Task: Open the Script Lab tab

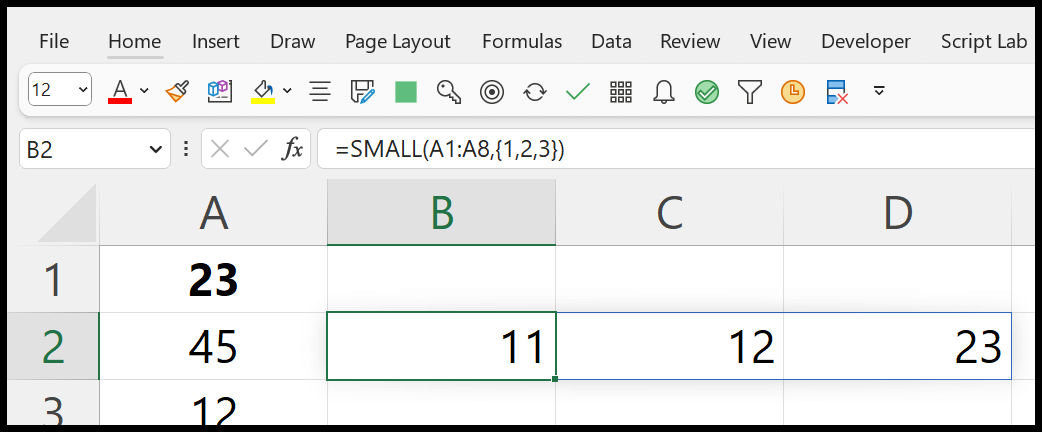Action: click(x=984, y=42)
